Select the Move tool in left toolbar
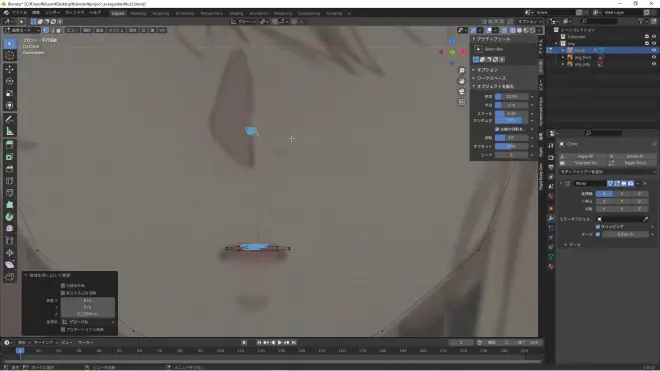The width and height of the screenshot is (660, 371). click(x=10, y=69)
